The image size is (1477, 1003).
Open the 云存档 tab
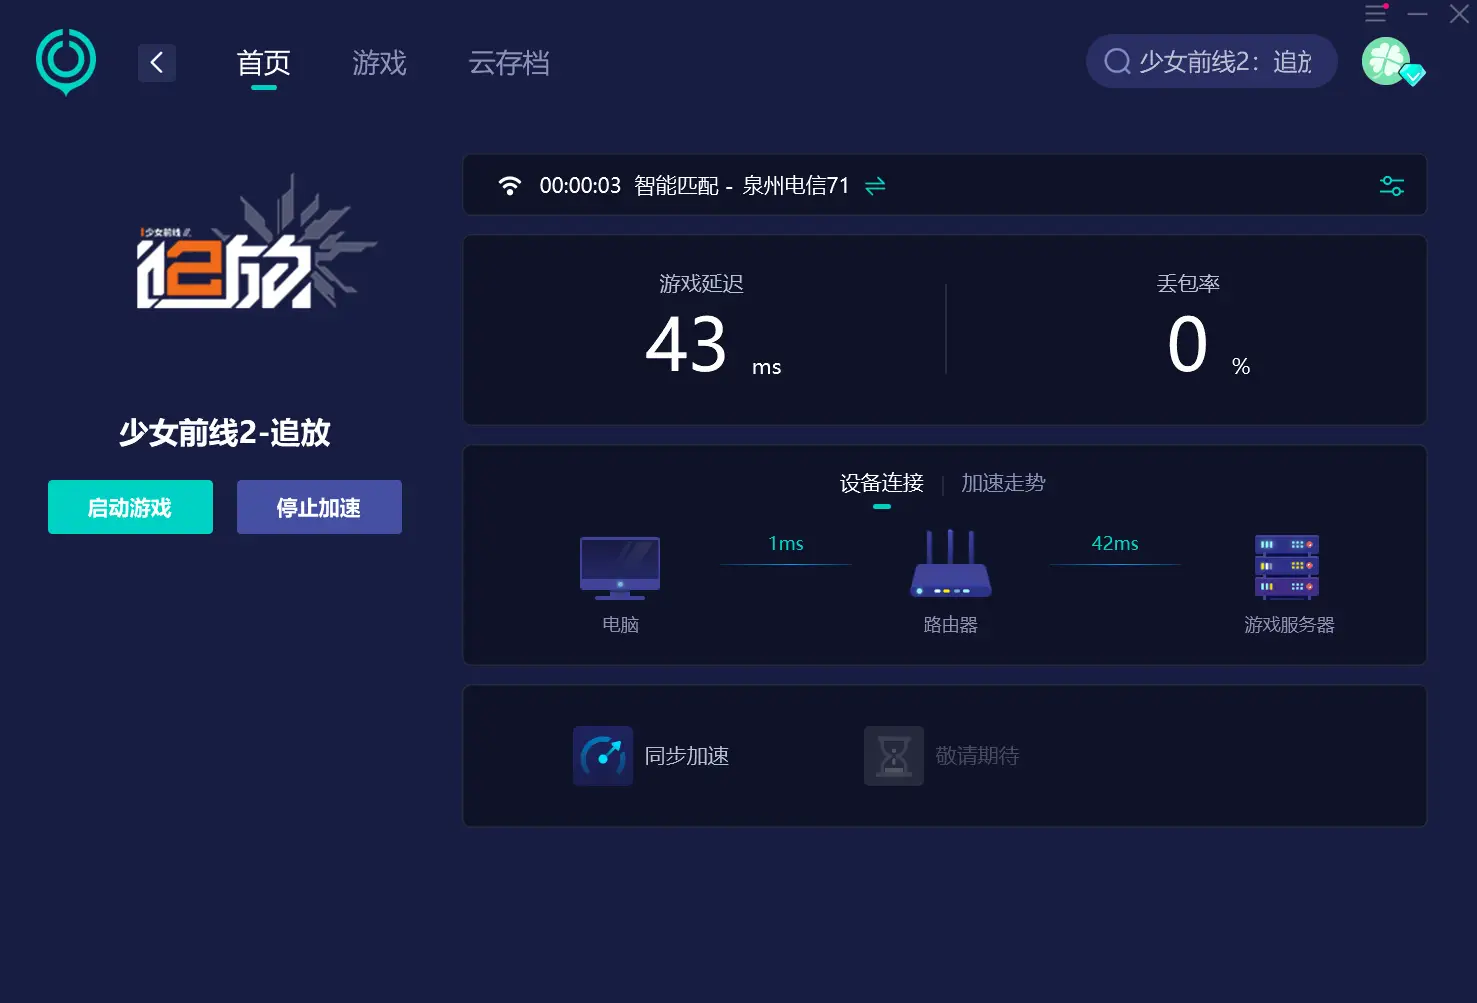[x=509, y=63]
